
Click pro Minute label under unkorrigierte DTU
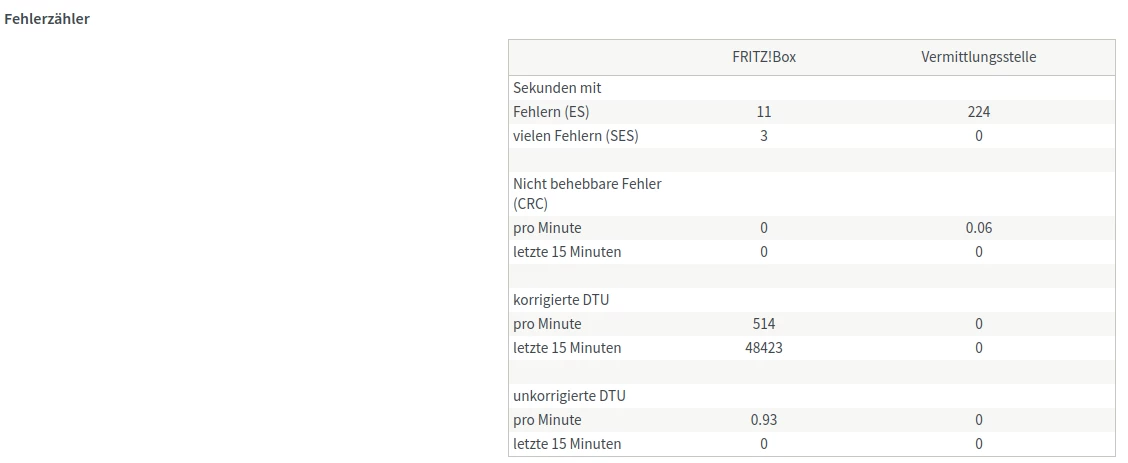tap(547, 420)
